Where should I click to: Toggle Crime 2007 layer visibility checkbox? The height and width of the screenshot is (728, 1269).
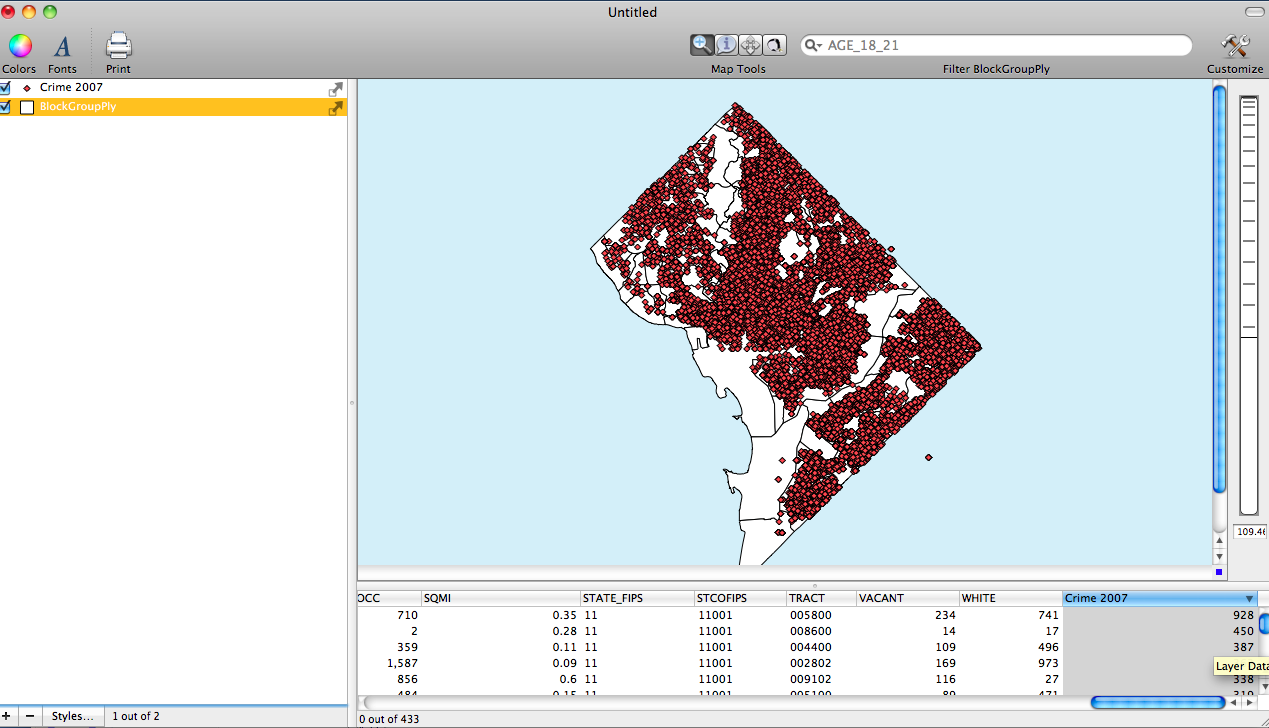point(5,88)
